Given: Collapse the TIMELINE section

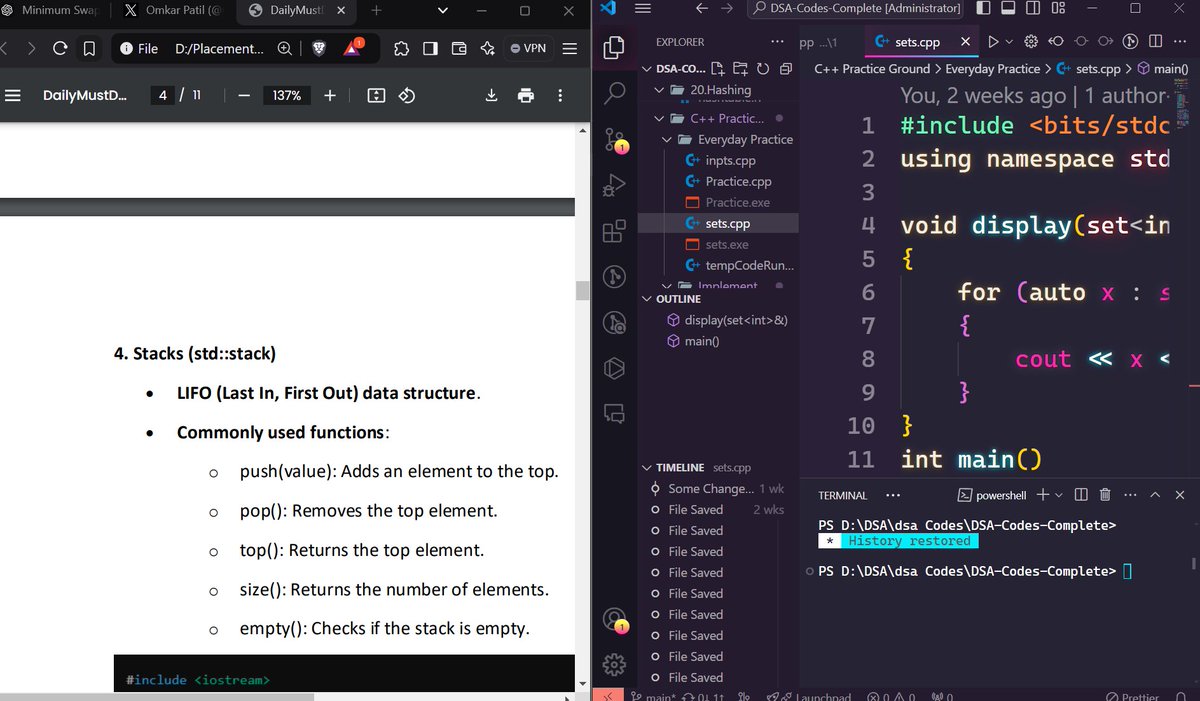Looking at the screenshot, I should [x=647, y=467].
